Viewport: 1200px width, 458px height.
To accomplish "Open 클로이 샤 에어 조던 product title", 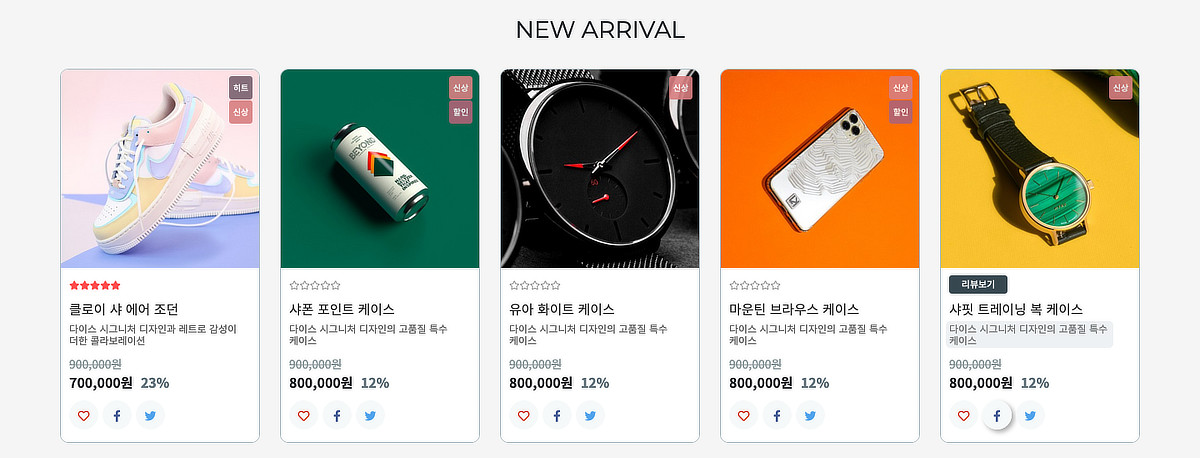I will tap(124, 309).
